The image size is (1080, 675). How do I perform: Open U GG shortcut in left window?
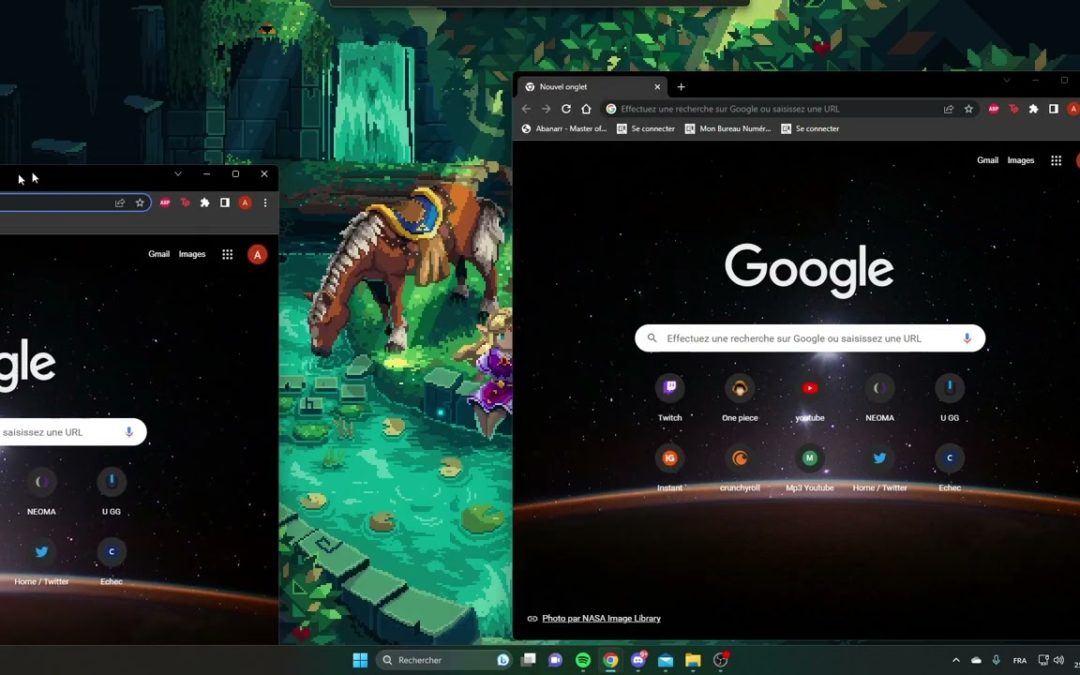[112, 492]
